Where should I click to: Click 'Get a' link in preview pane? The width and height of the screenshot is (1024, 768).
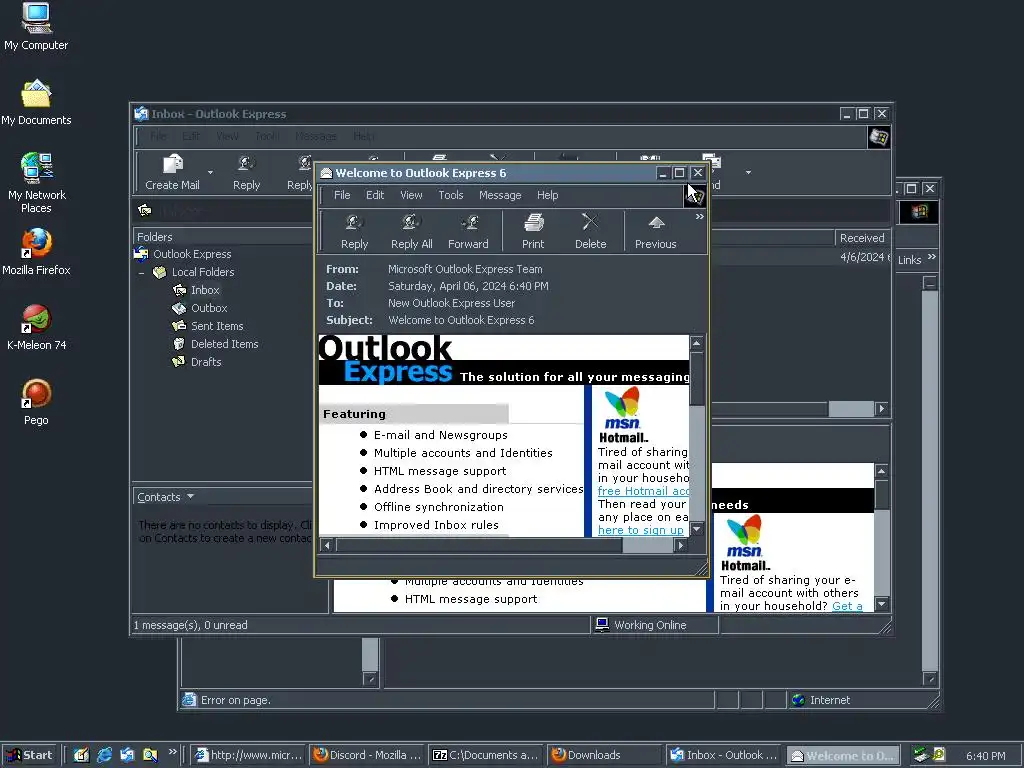847,606
